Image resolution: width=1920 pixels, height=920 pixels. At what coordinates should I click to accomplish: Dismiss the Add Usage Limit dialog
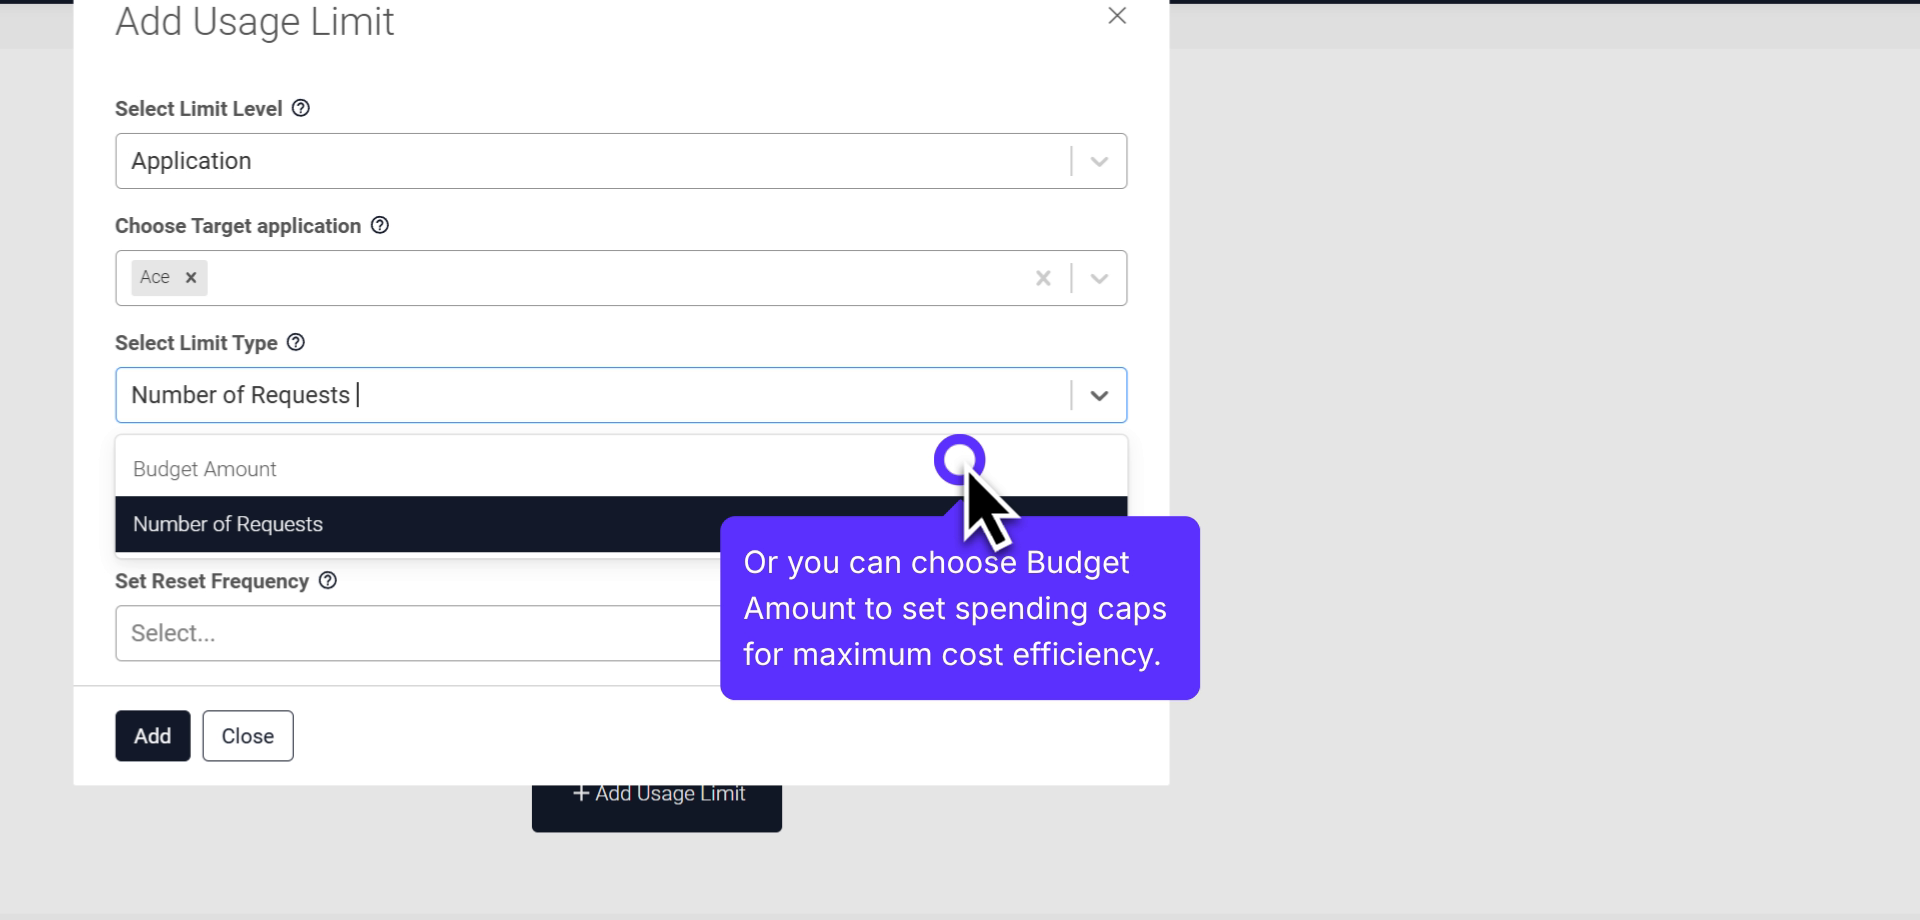1117,16
